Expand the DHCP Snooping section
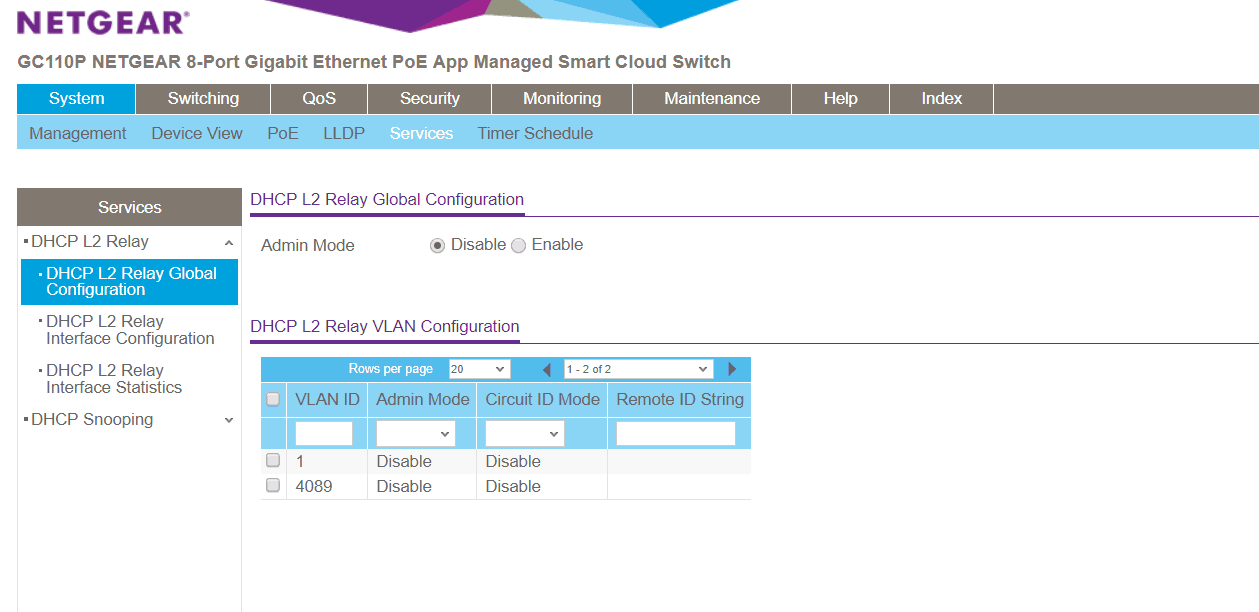The image size is (1259, 612). point(229,421)
